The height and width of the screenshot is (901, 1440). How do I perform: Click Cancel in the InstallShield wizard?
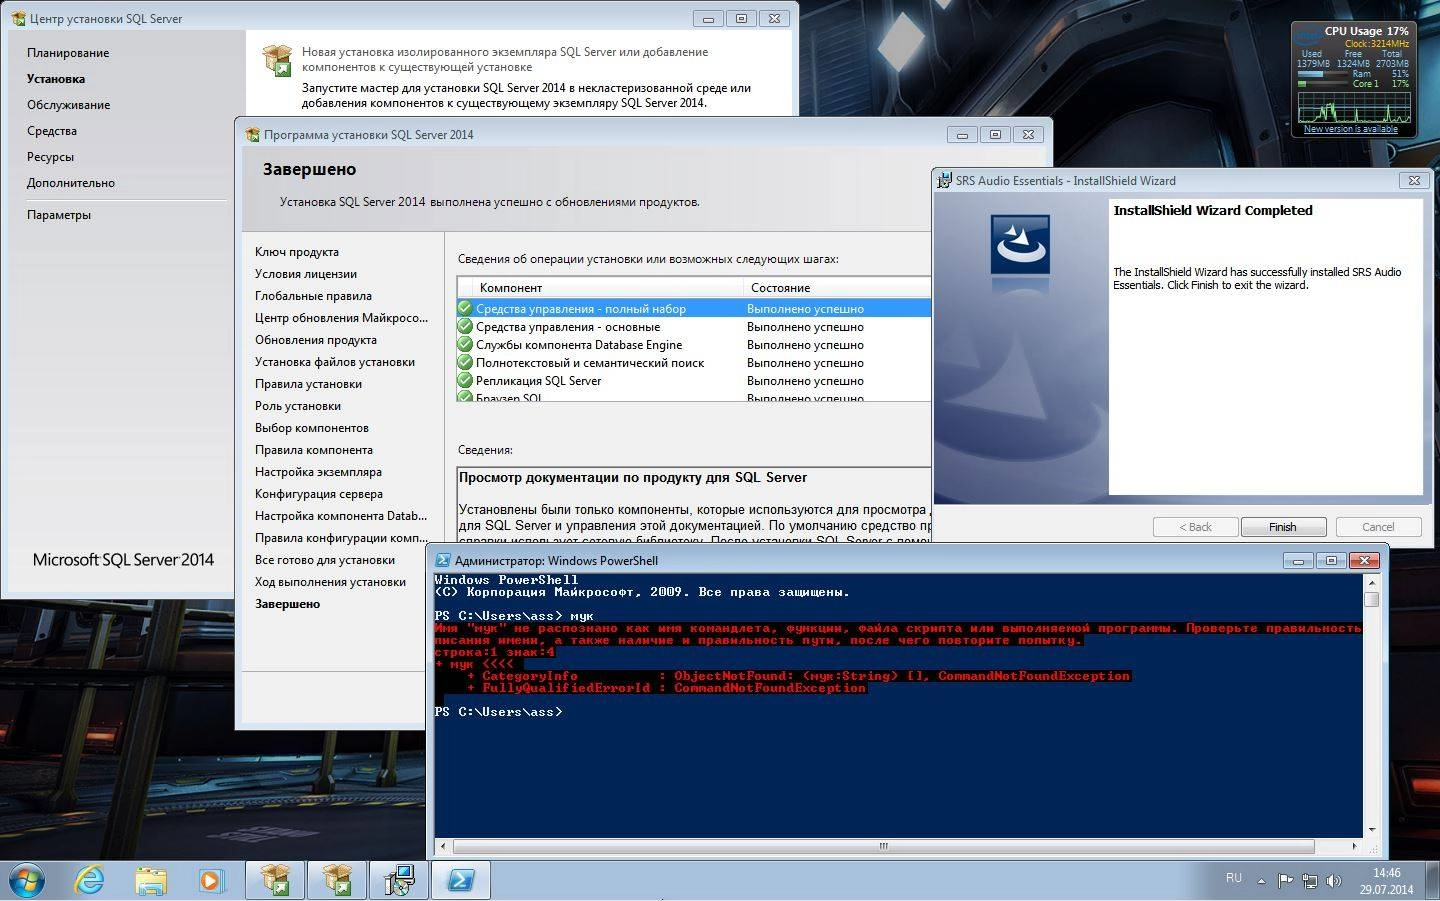tap(1378, 527)
